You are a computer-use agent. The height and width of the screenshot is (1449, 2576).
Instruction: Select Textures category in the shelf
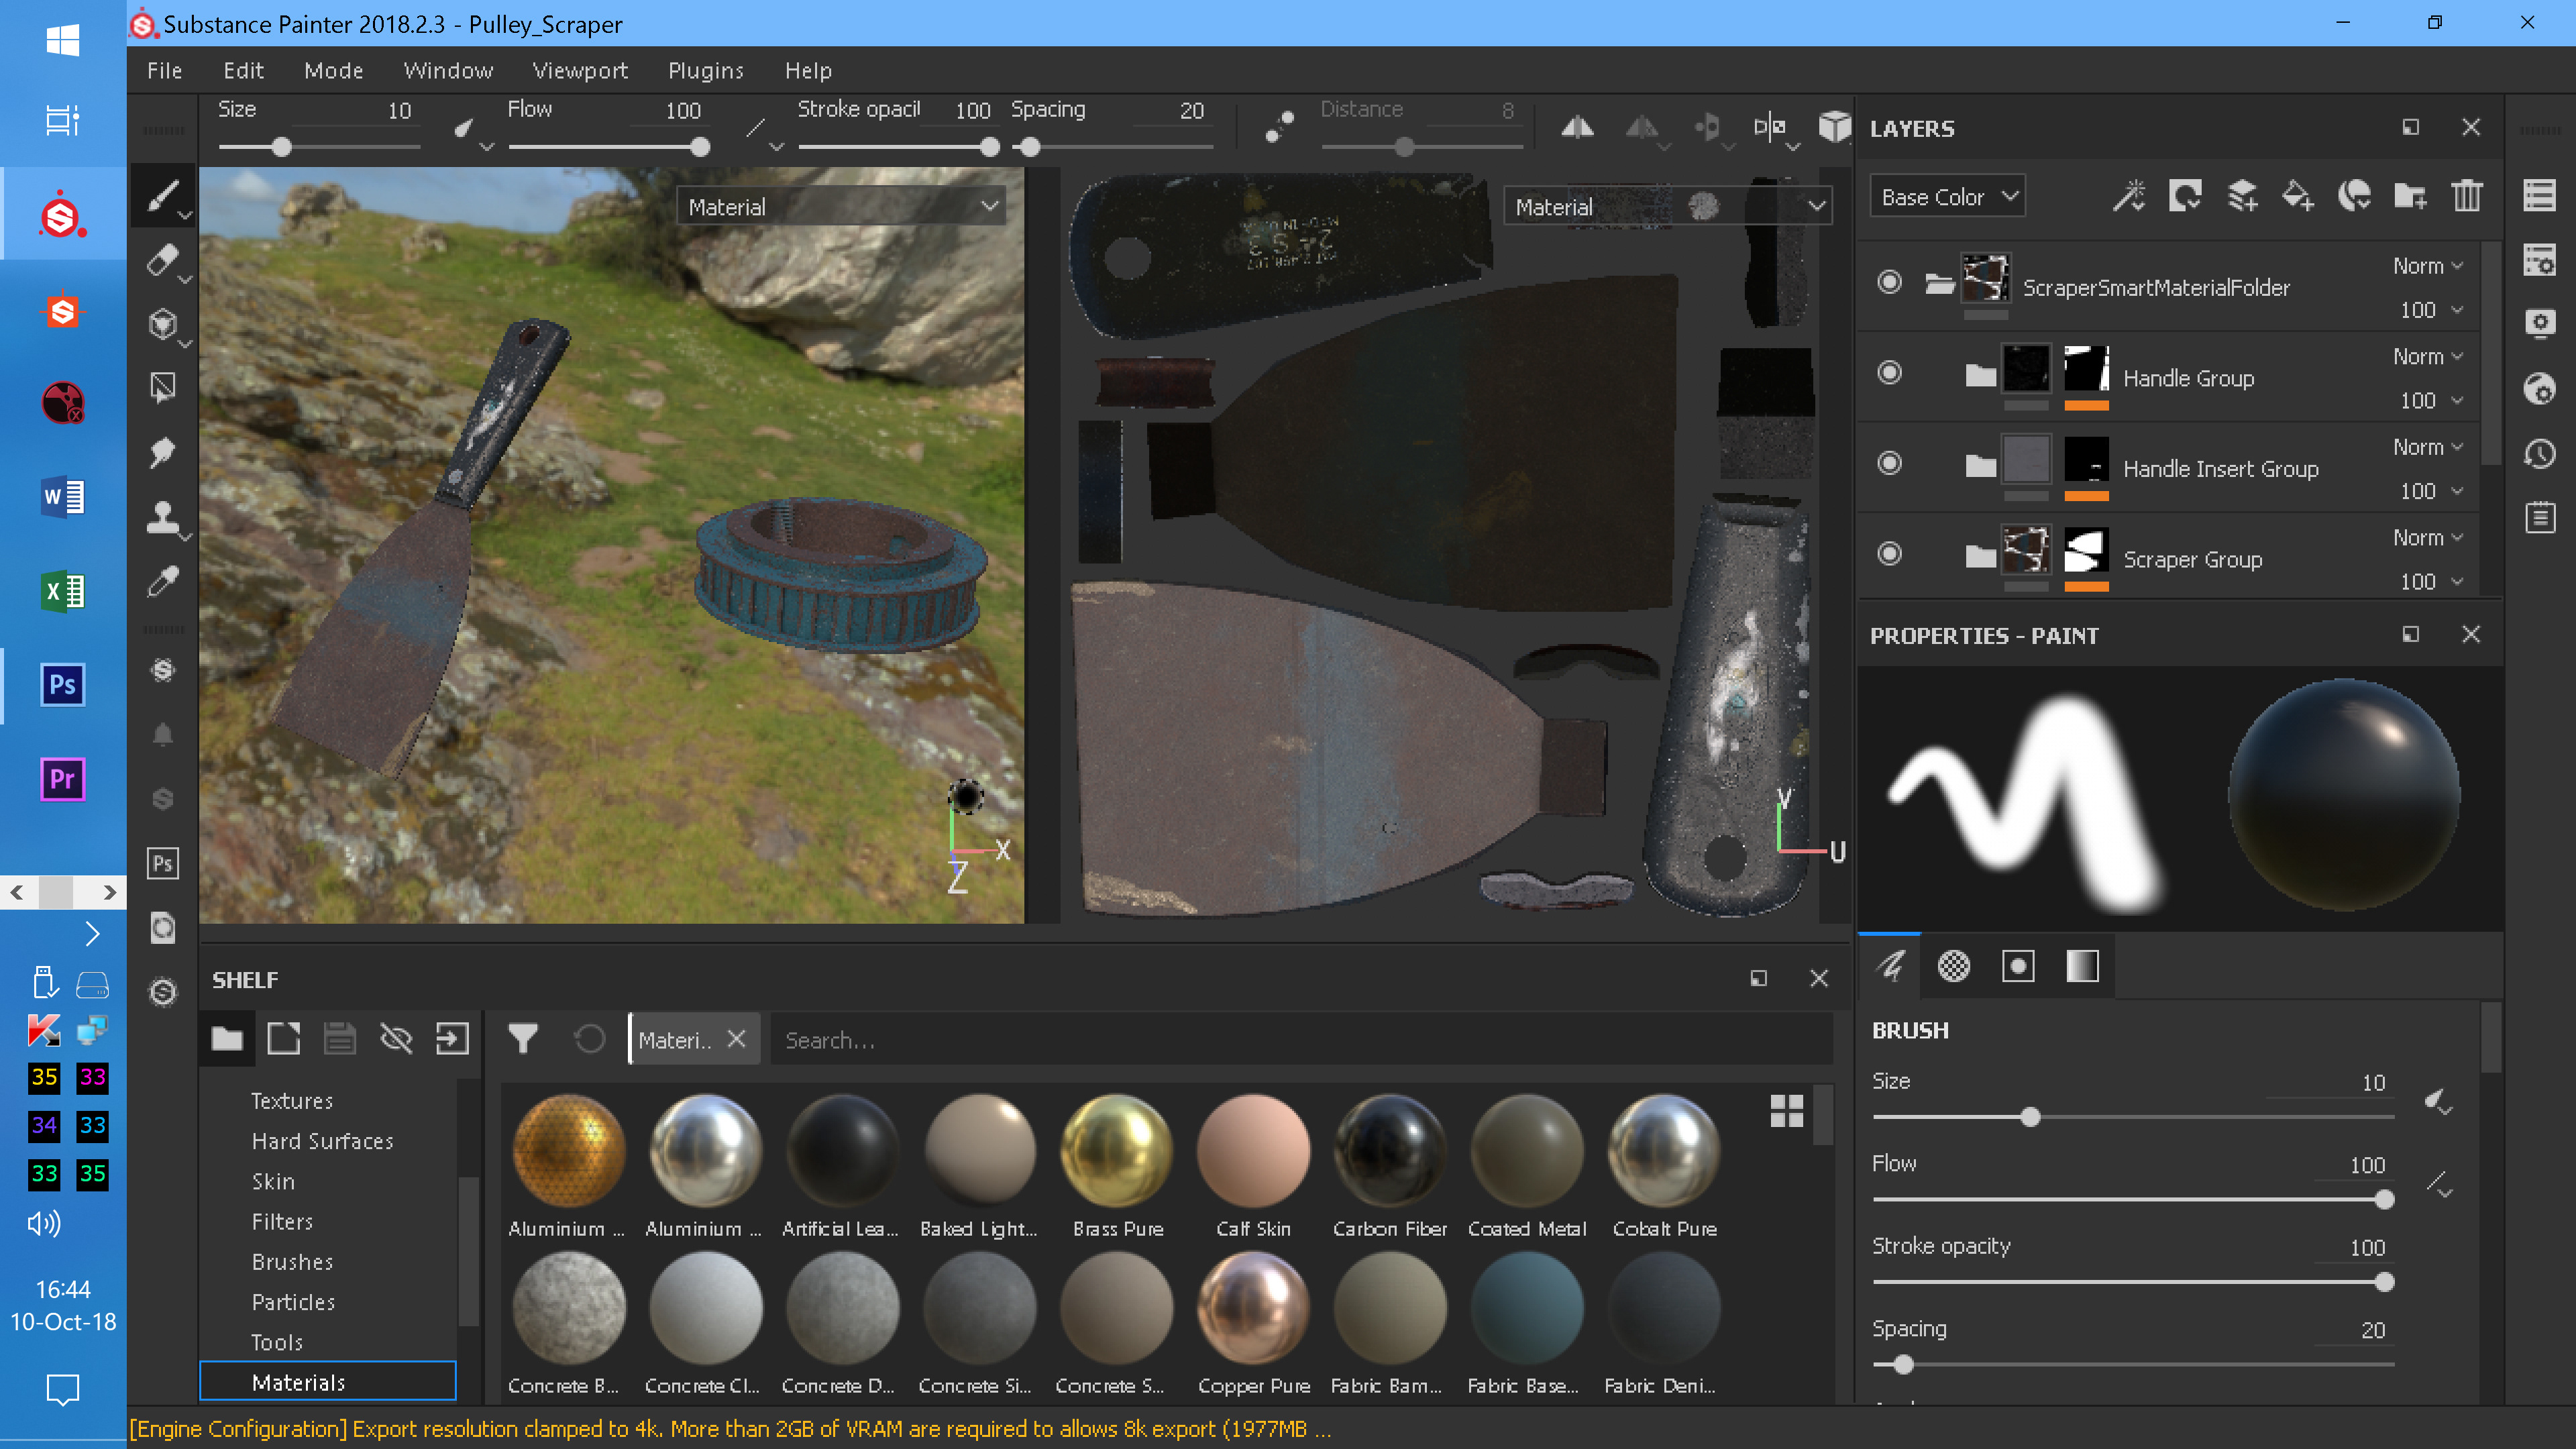pos(291,1101)
